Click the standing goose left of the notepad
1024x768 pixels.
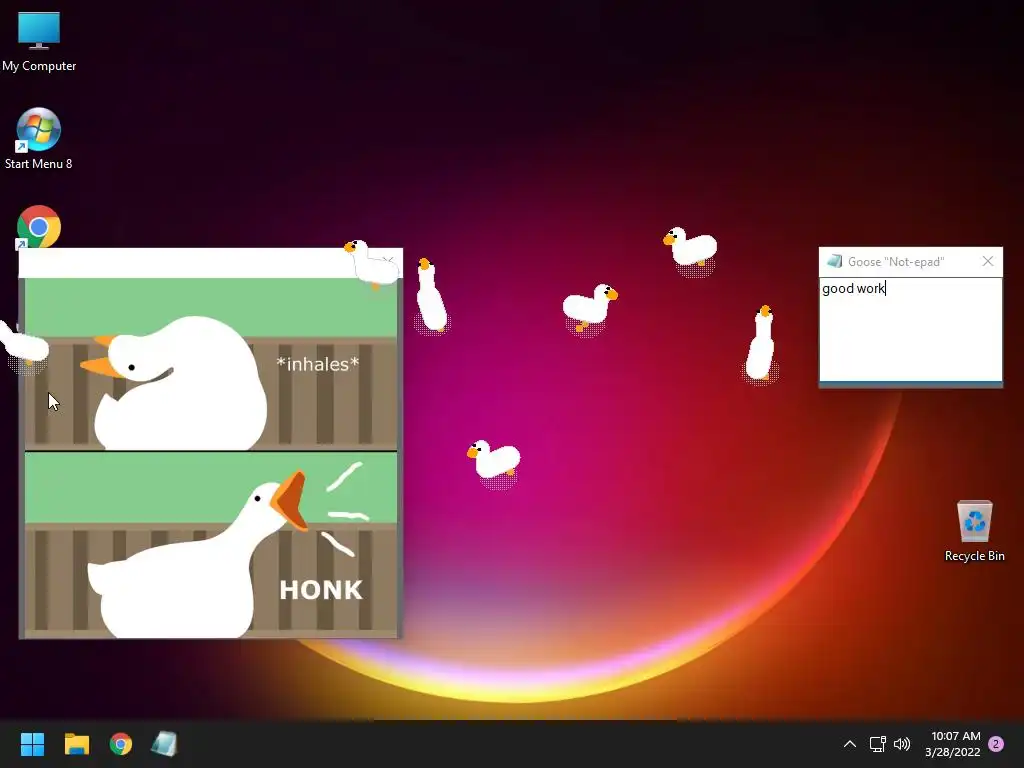pos(761,343)
